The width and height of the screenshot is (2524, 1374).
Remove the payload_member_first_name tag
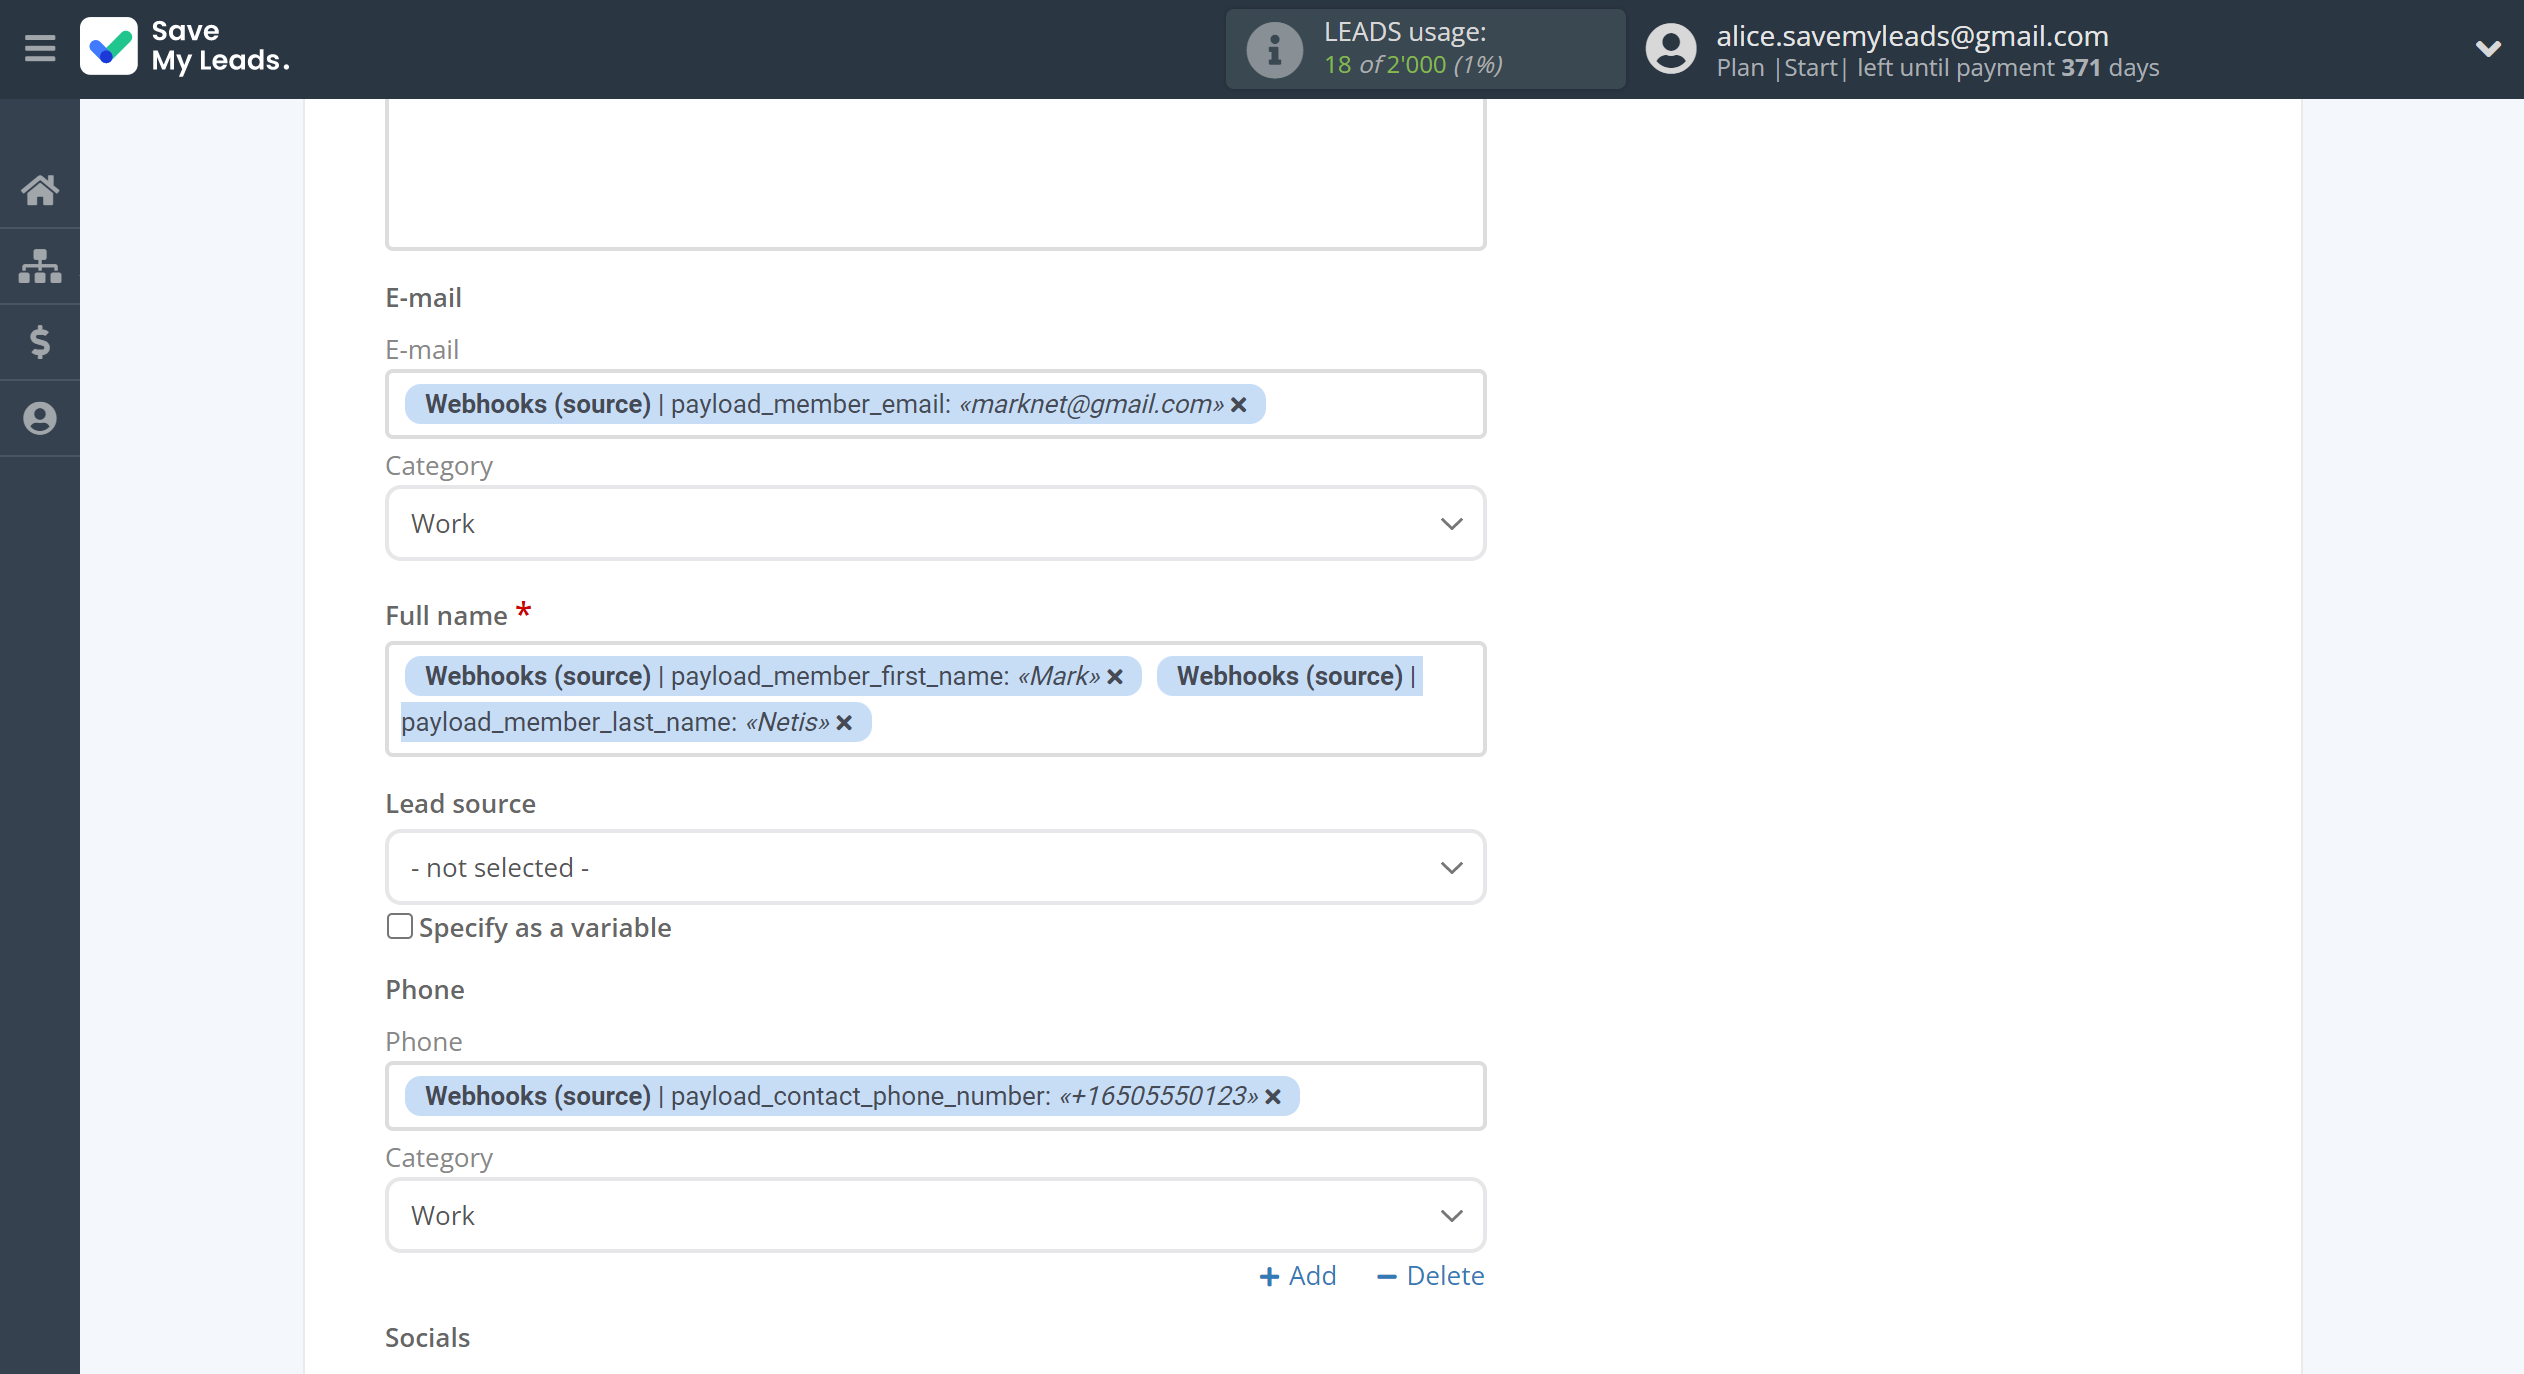click(1115, 677)
